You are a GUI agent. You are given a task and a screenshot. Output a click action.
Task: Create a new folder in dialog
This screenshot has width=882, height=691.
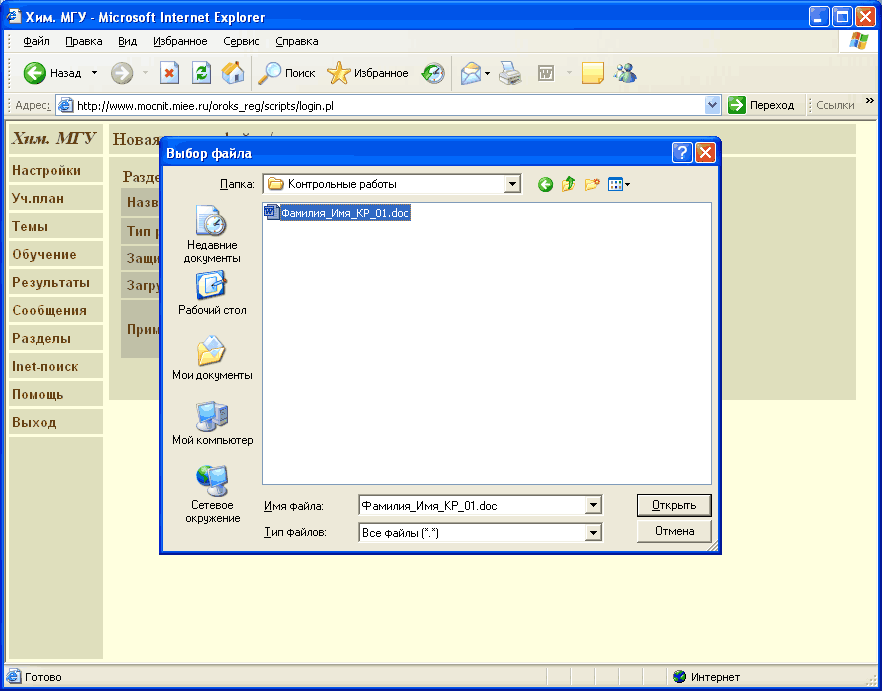click(x=592, y=184)
